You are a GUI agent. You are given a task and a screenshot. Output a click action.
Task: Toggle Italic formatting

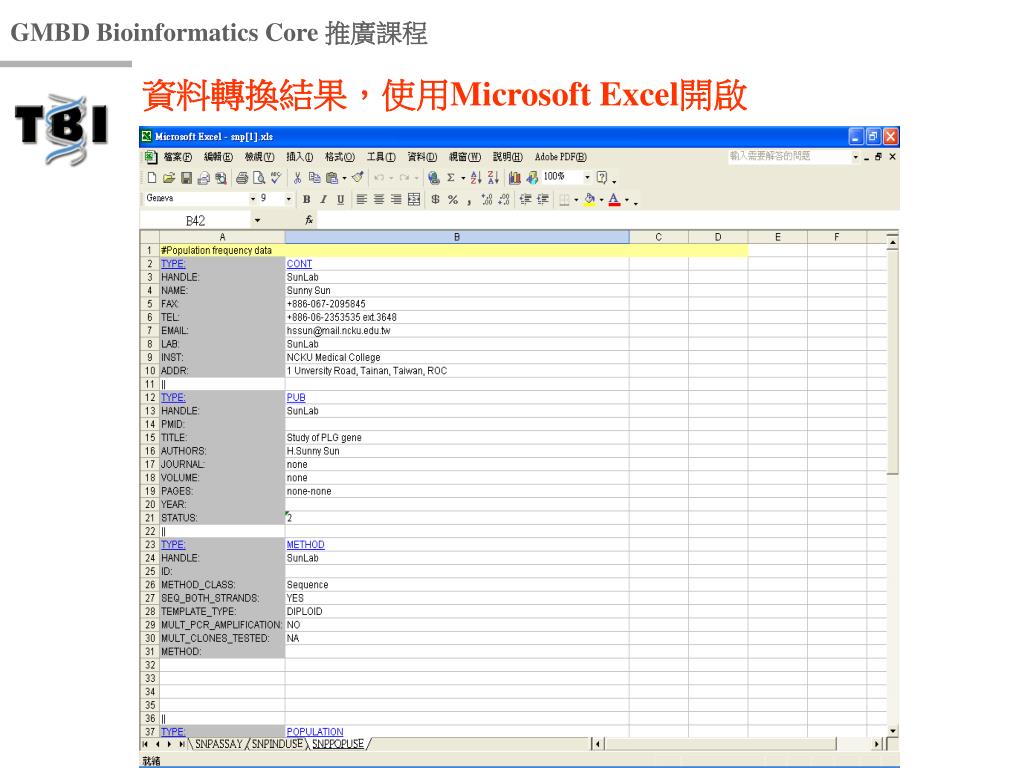coord(323,199)
